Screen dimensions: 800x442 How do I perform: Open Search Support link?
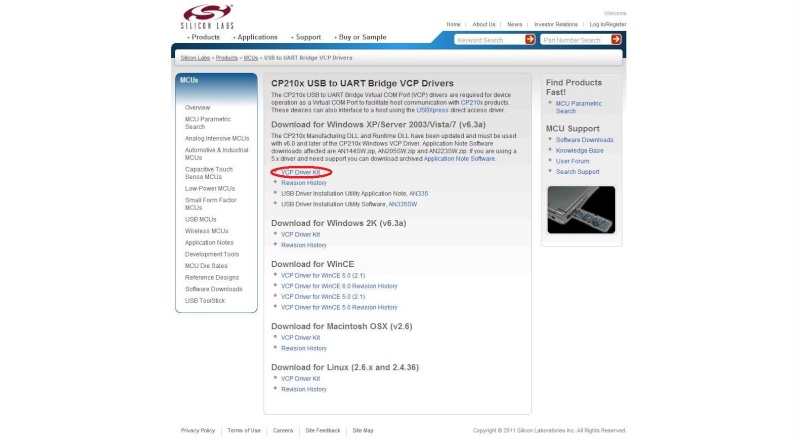[x=577, y=172]
